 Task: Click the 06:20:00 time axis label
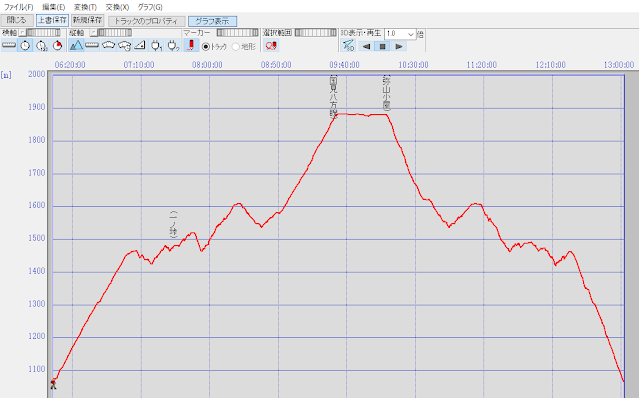point(70,65)
